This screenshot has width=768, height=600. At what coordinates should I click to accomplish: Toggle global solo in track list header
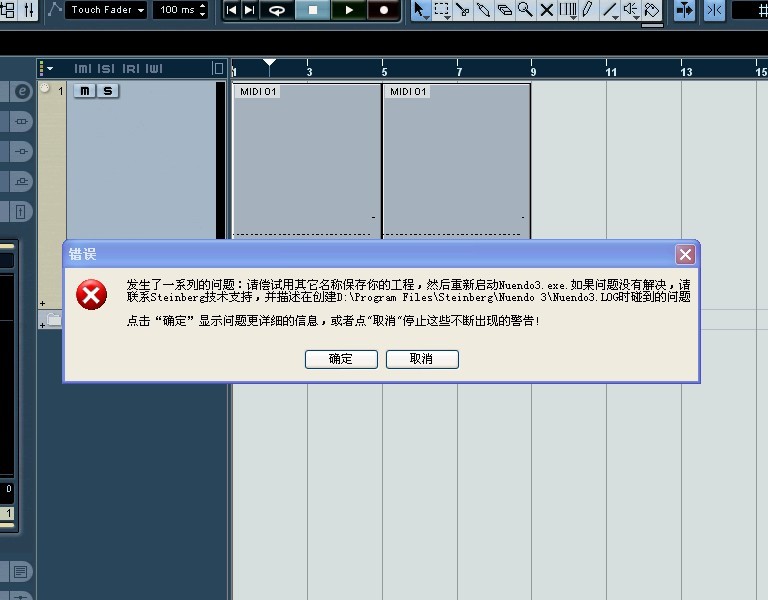pos(106,69)
